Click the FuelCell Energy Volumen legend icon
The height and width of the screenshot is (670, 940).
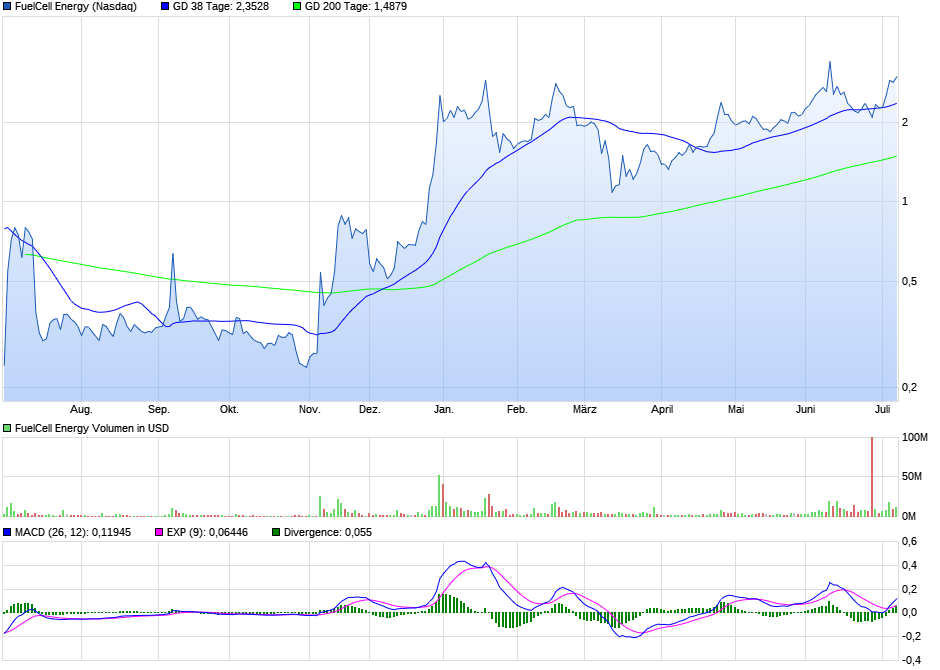pyautogui.click(x=7, y=428)
